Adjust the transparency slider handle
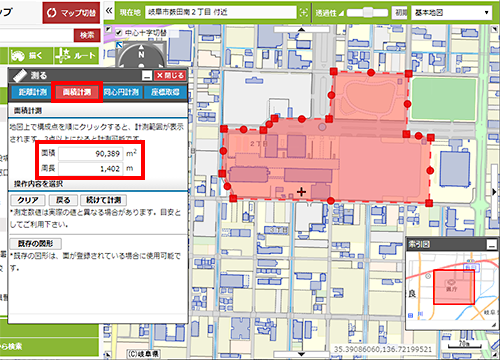500x360 pixels. click(x=368, y=13)
